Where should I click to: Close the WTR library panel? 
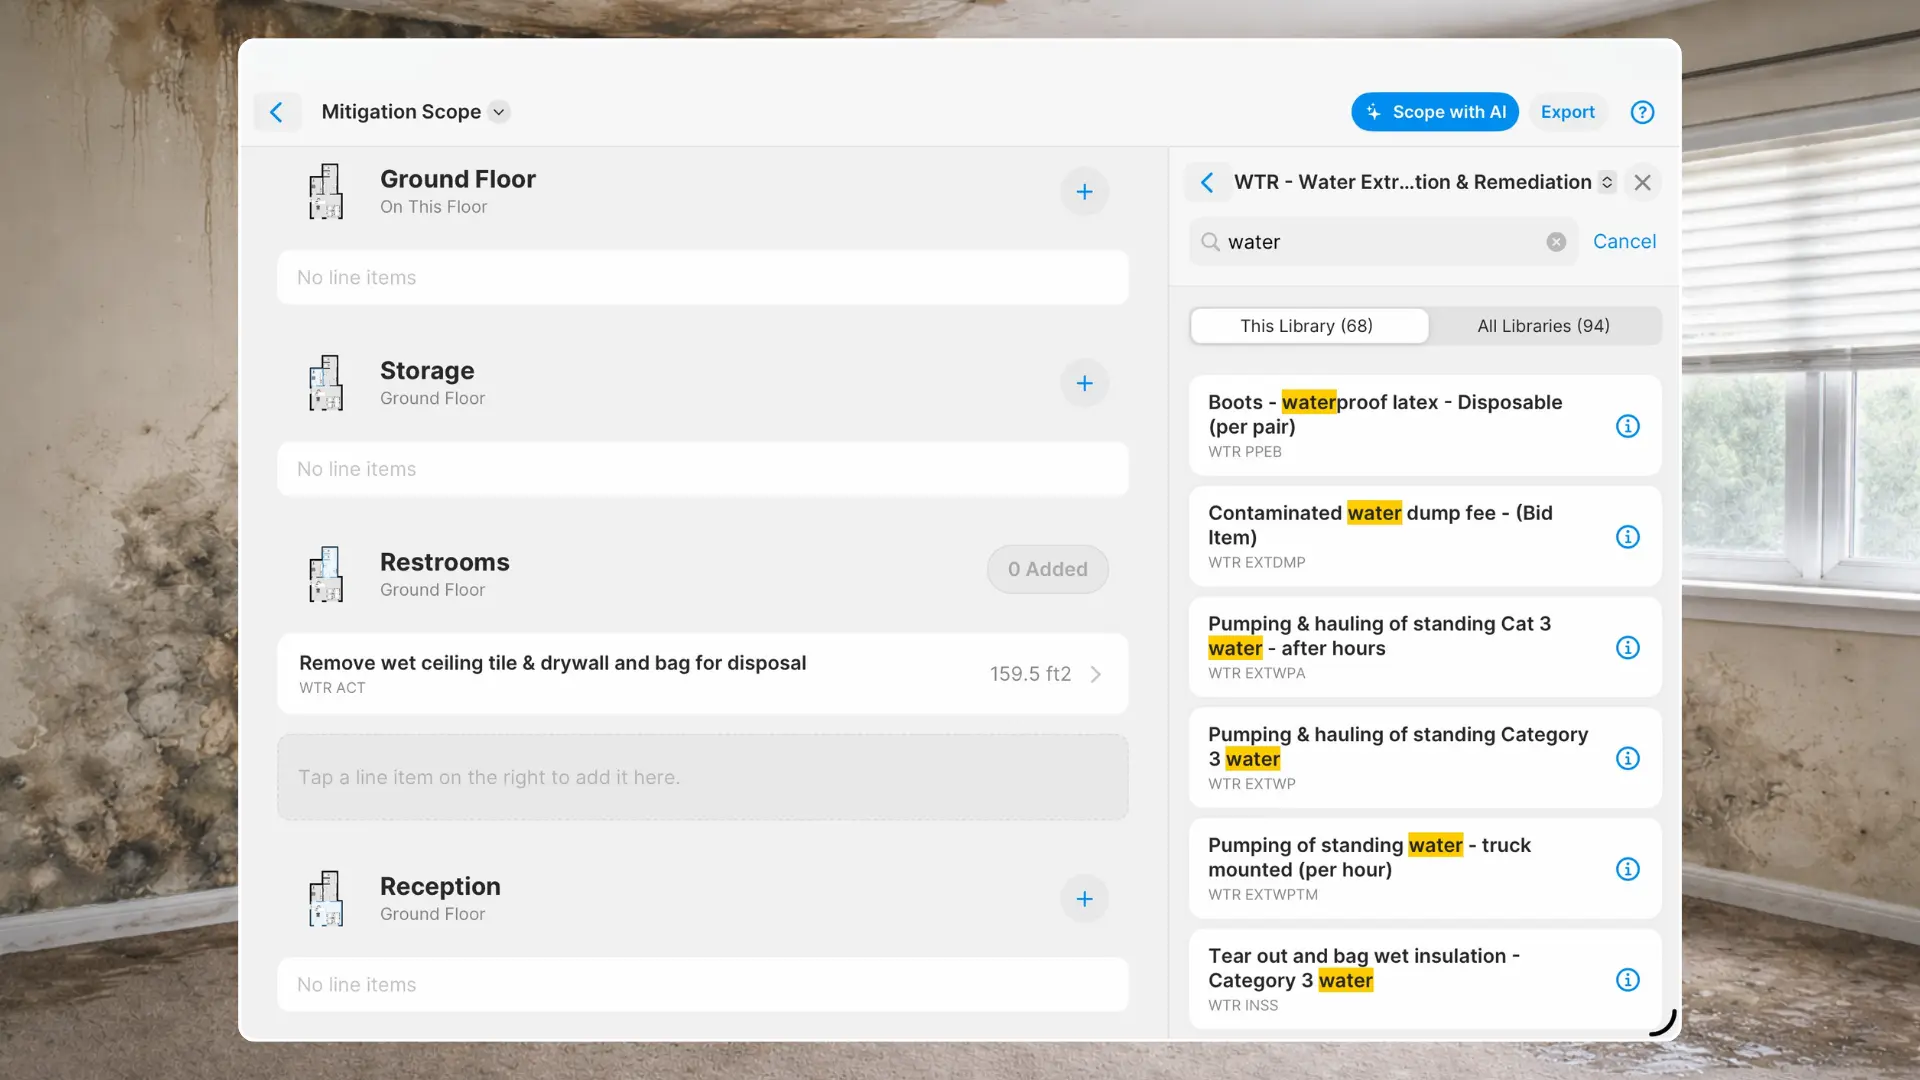[x=1643, y=182]
